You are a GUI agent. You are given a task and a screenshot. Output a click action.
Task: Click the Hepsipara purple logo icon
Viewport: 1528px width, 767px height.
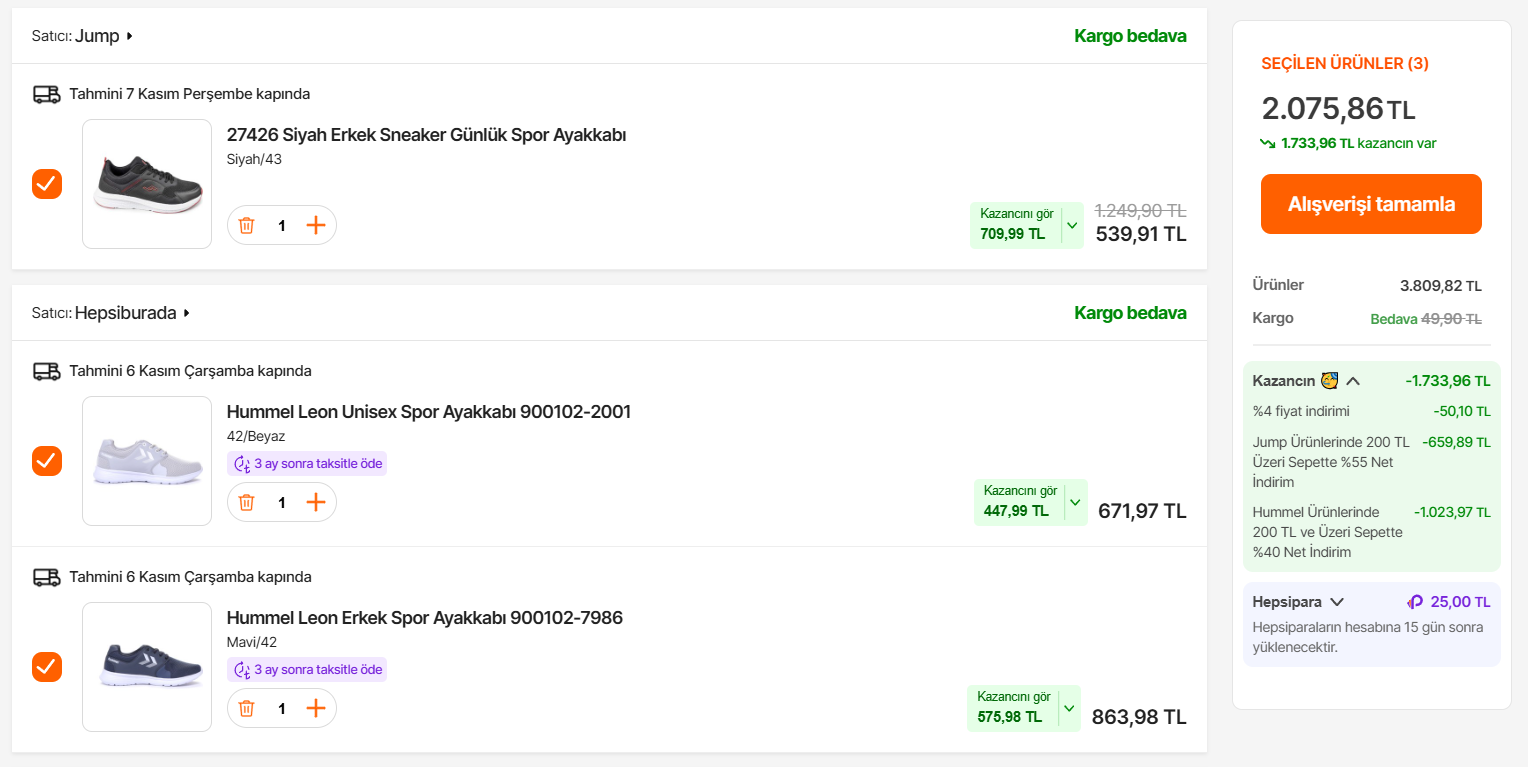1415,602
